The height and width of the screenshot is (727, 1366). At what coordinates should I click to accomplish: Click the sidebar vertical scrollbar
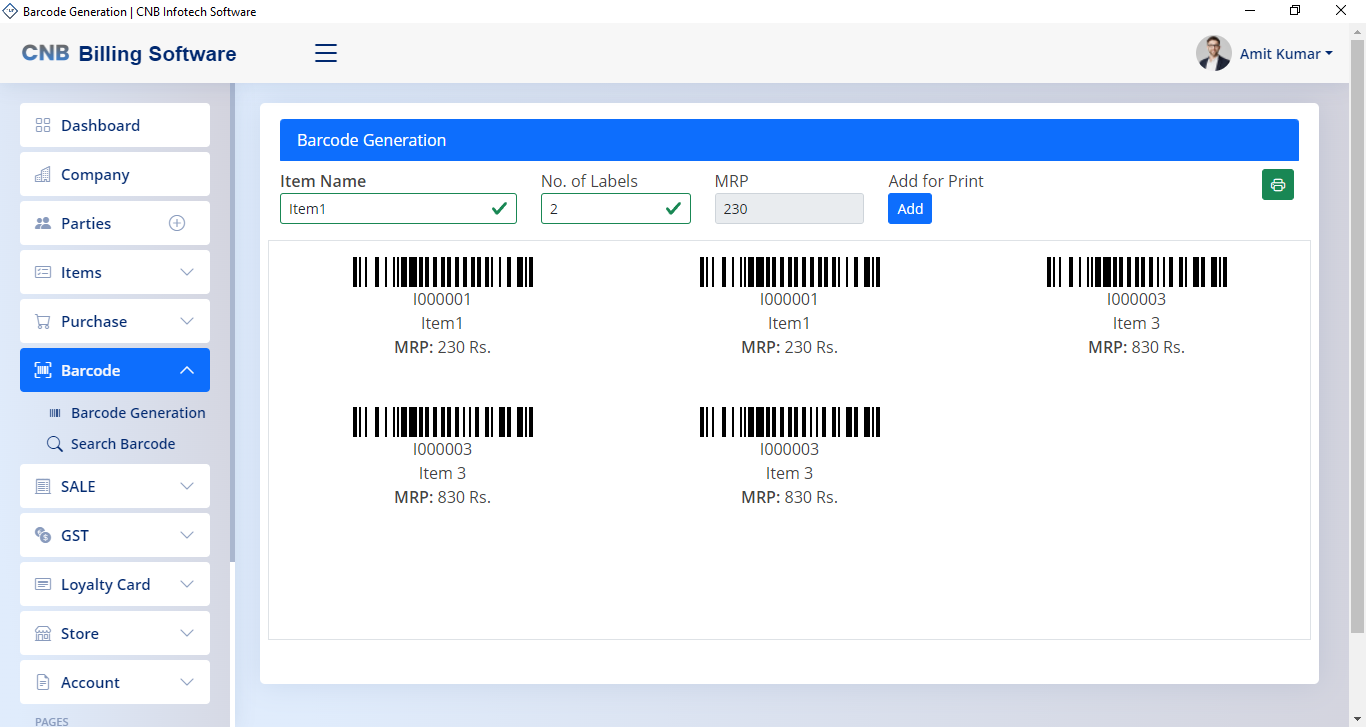click(232, 322)
